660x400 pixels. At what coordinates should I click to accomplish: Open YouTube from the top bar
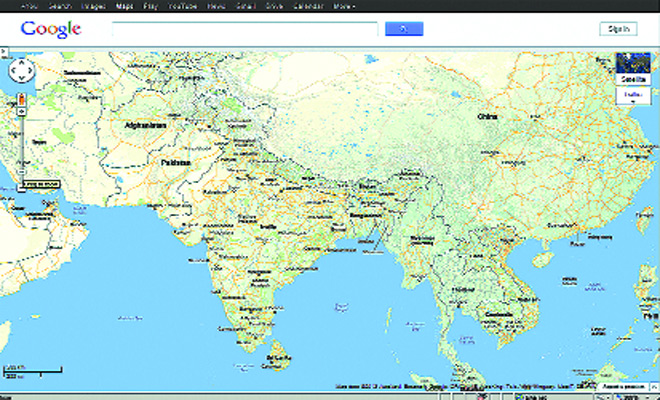click(183, 5)
